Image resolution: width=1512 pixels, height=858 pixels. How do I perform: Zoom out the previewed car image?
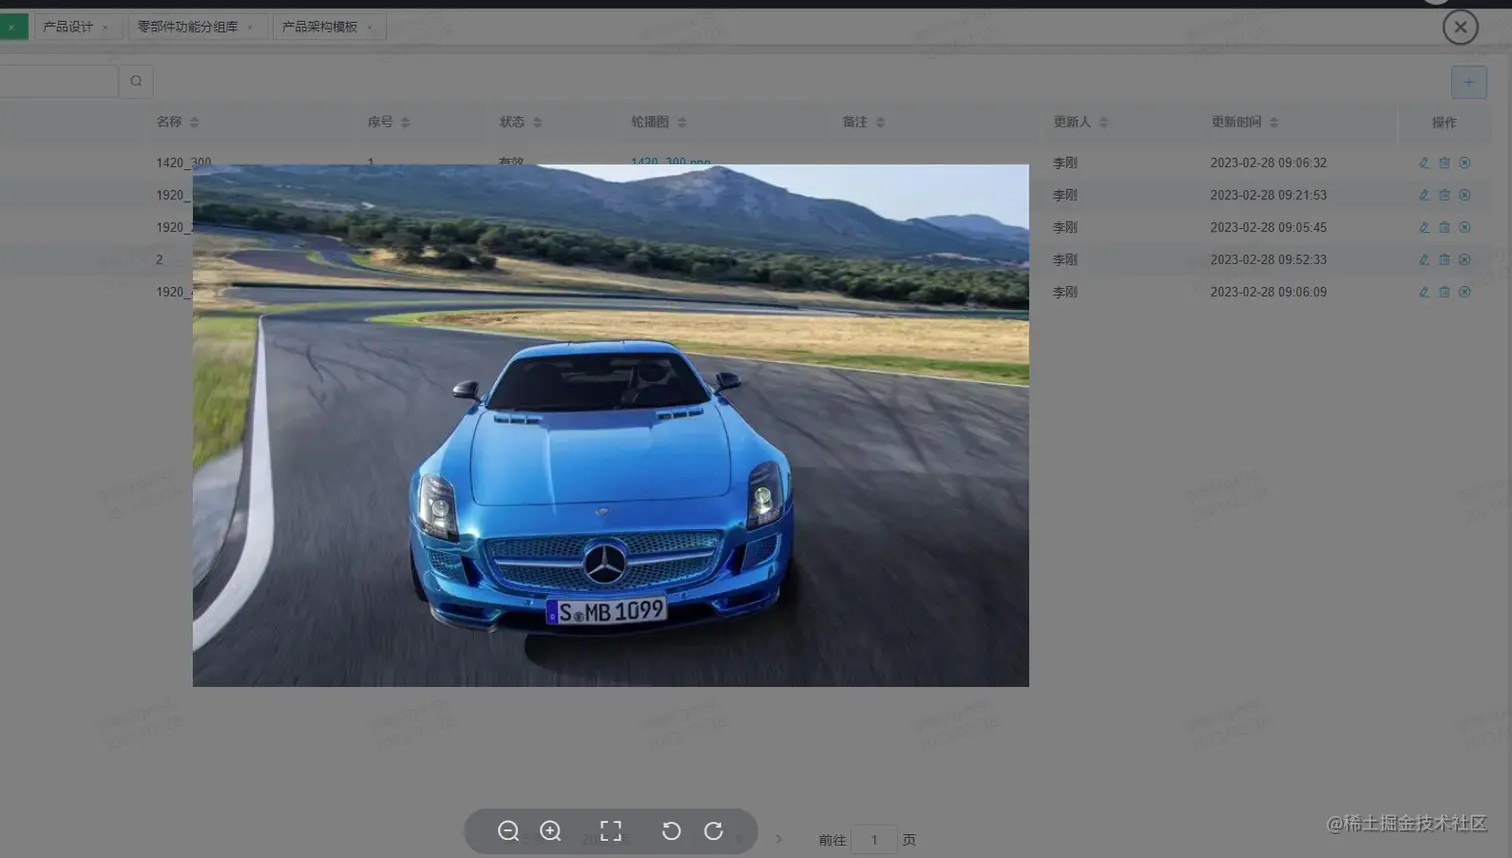(508, 831)
